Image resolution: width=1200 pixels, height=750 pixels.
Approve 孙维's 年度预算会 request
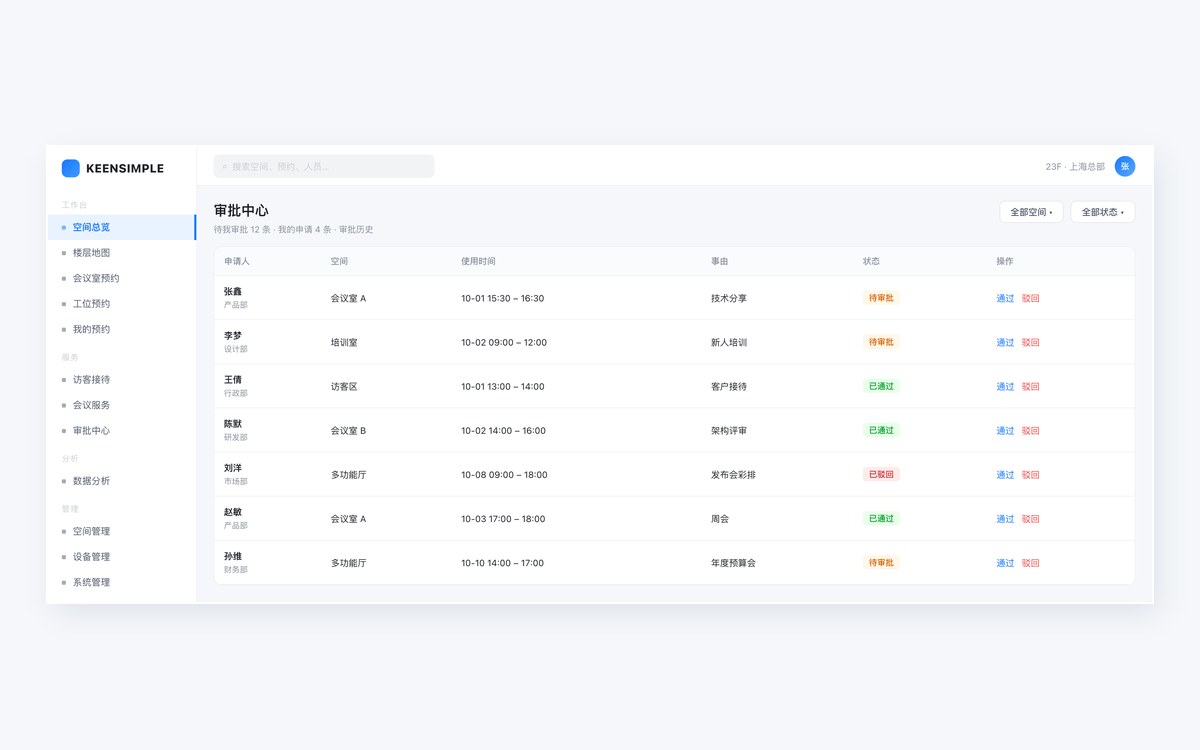1005,563
